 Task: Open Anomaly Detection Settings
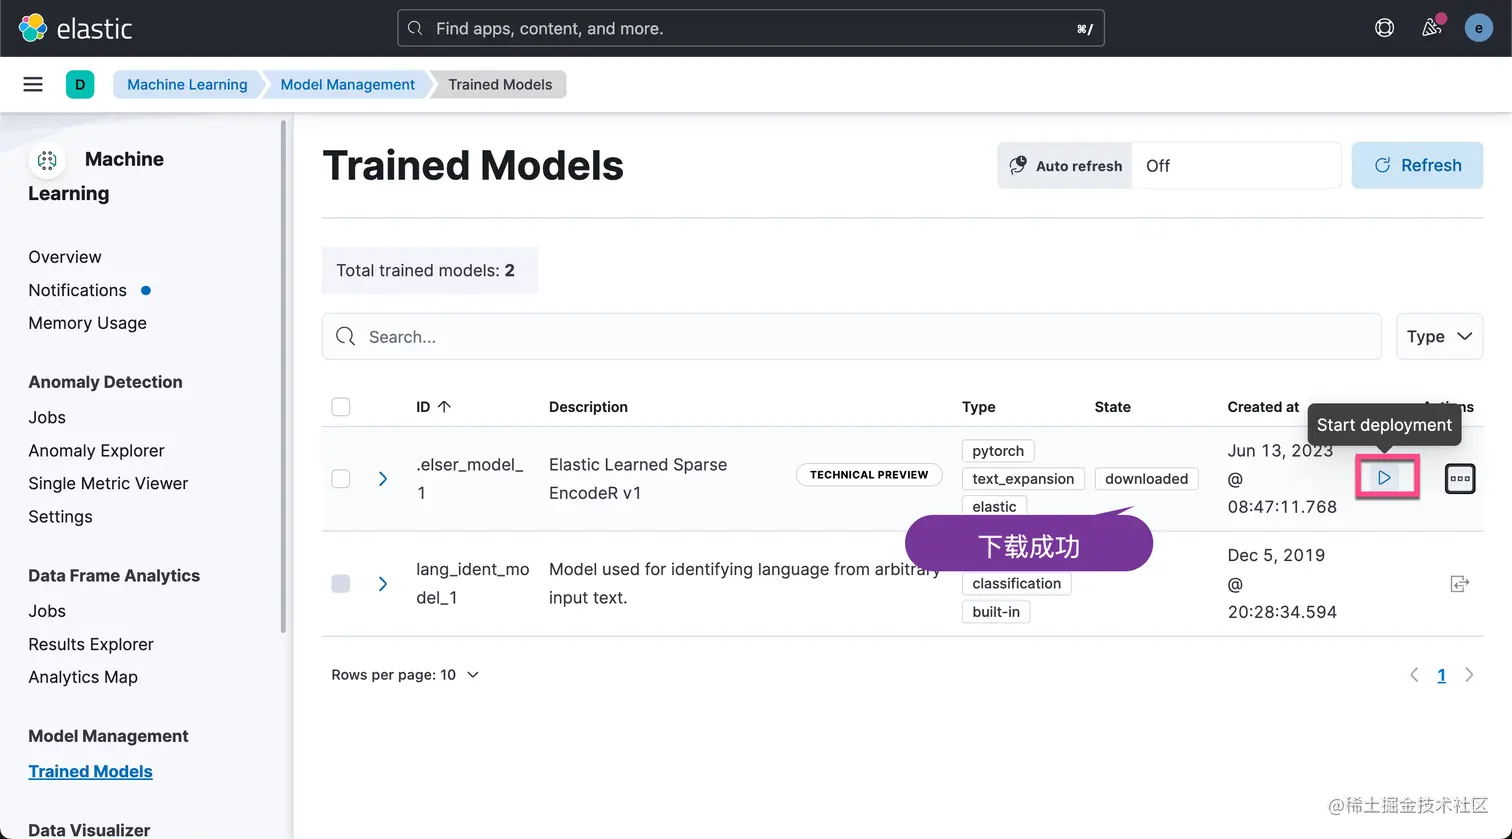[60, 516]
